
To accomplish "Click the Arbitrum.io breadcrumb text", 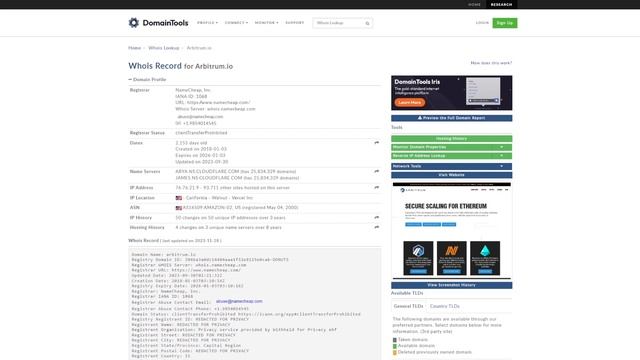I will coord(199,48).
